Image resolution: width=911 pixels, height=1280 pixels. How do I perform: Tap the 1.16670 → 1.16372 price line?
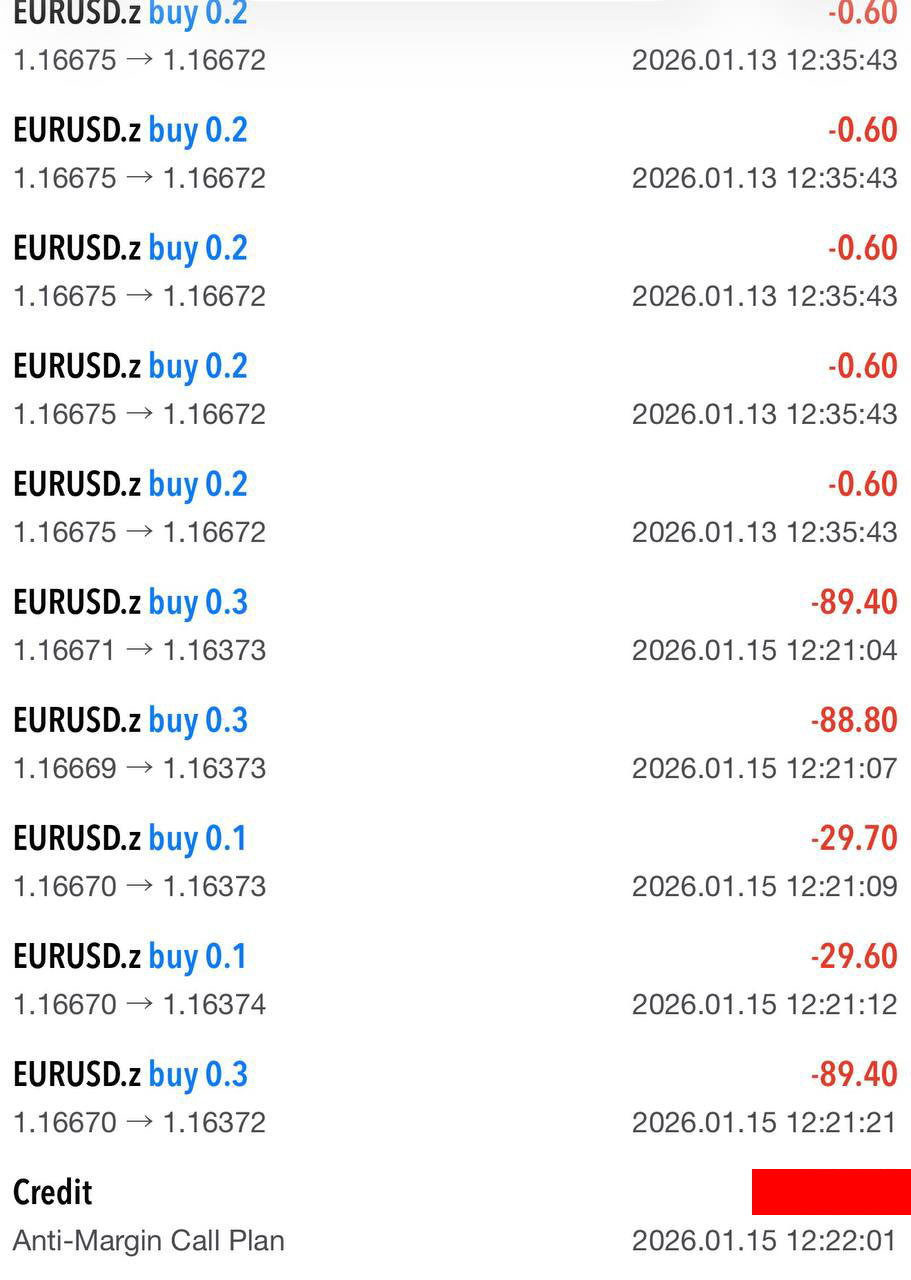[139, 1122]
